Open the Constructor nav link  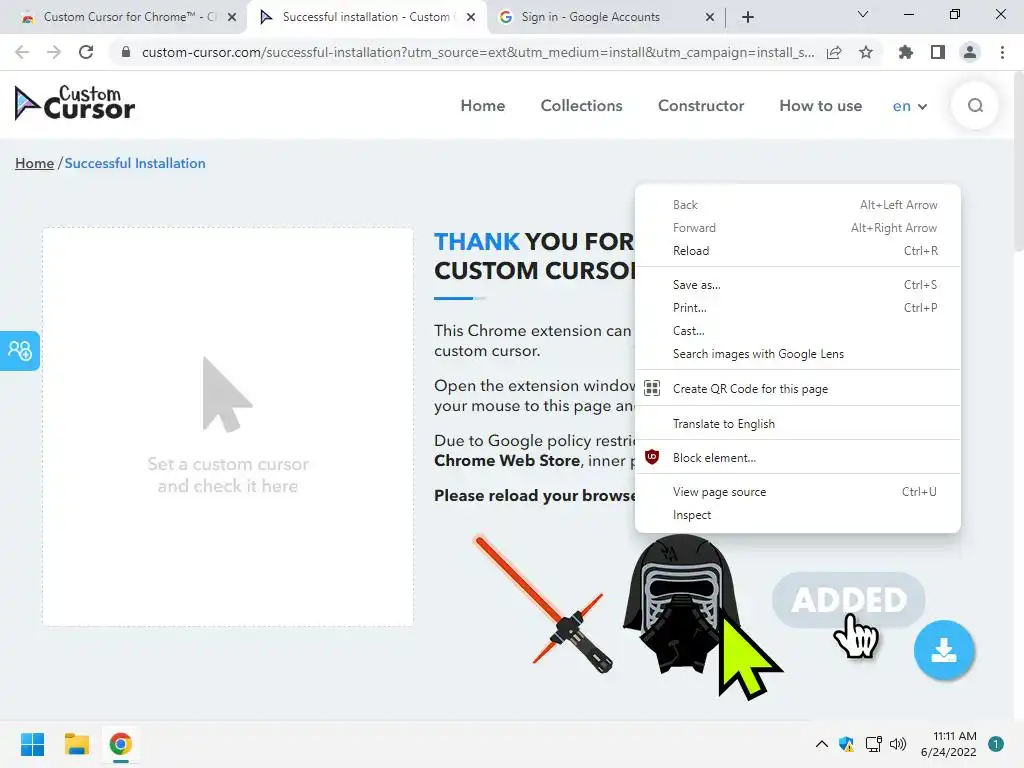click(x=701, y=106)
